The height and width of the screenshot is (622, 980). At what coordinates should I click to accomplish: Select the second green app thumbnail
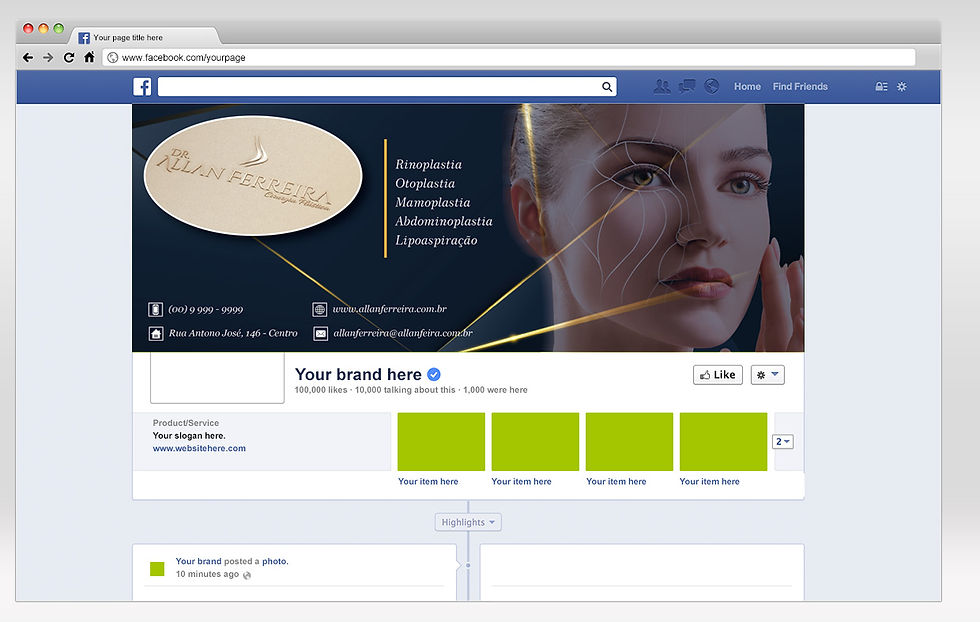pos(535,441)
